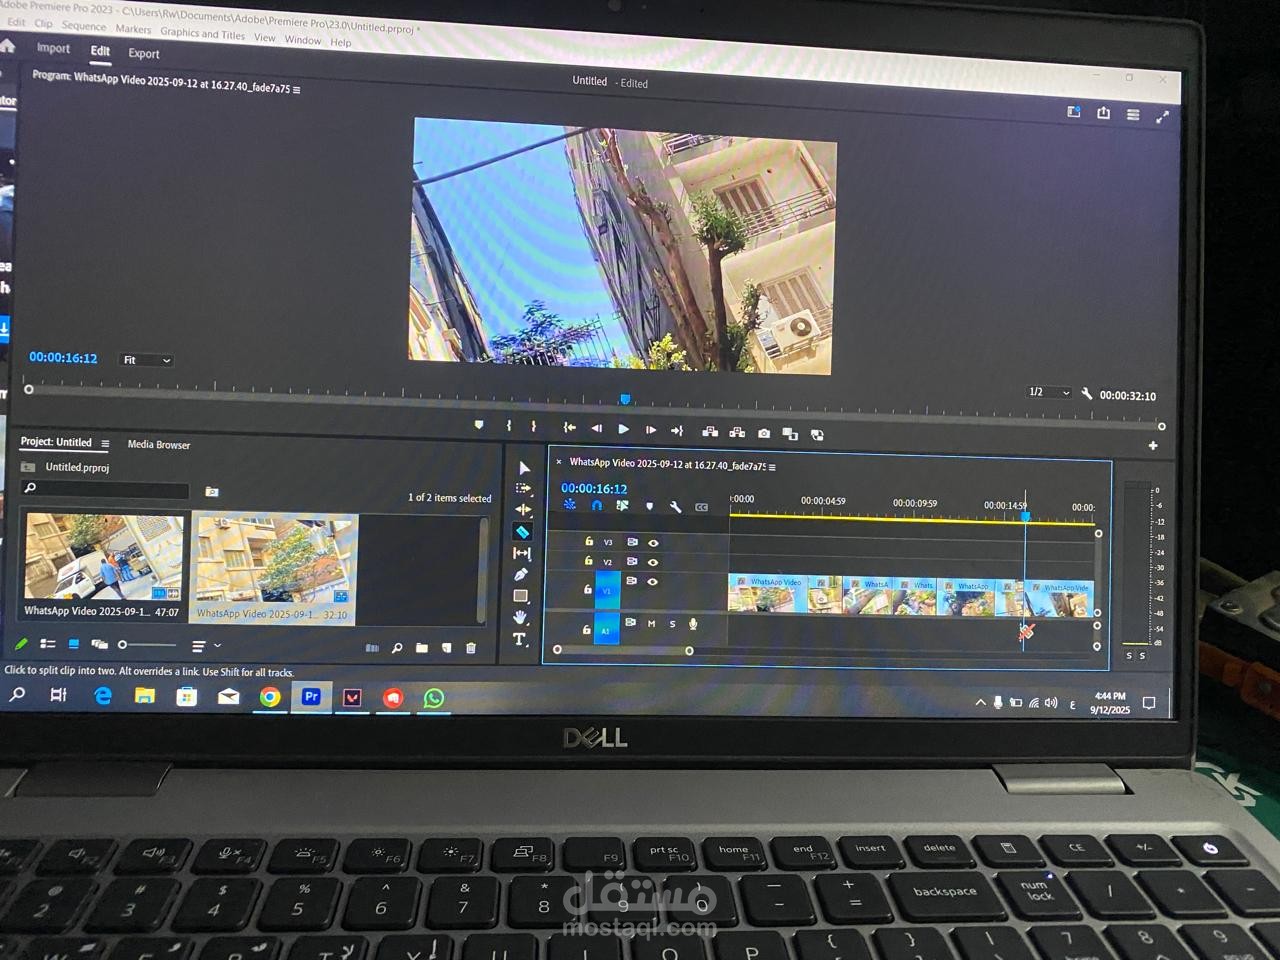The image size is (1280, 960).
Task: Click the Add Marker button under Program monitor
Action: point(479,425)
